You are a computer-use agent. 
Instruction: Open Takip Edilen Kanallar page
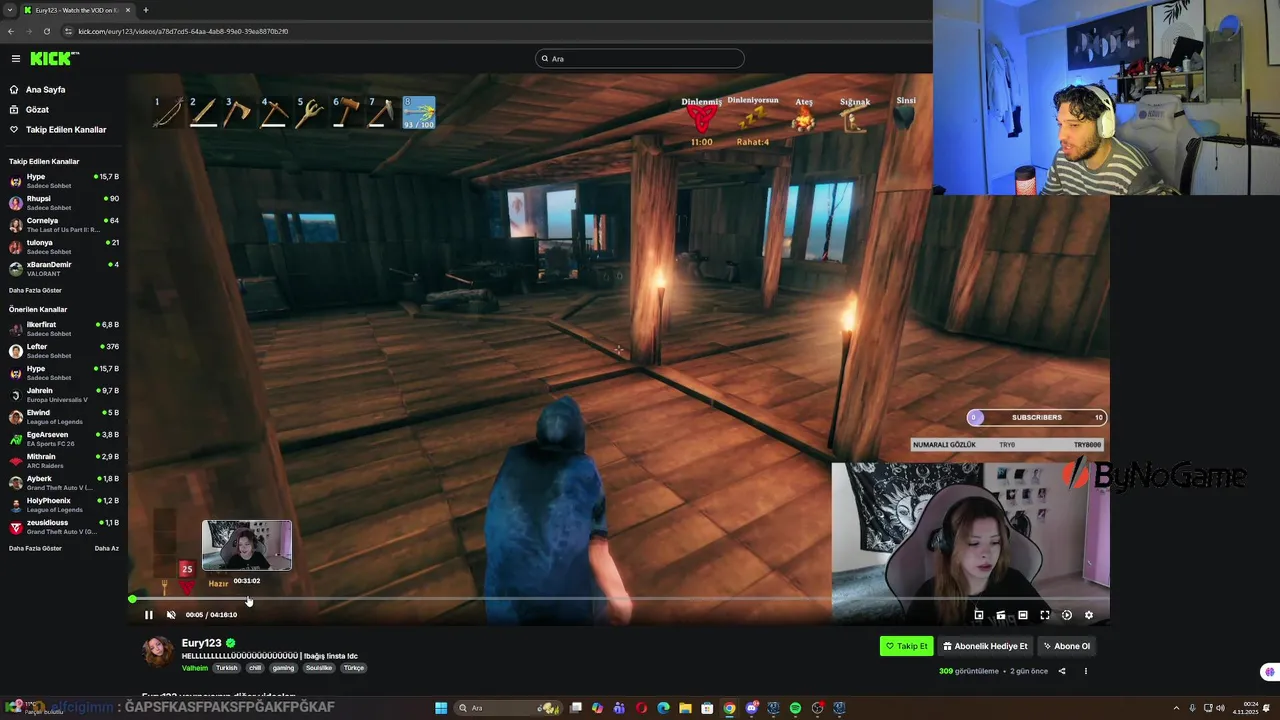point(66,130)
